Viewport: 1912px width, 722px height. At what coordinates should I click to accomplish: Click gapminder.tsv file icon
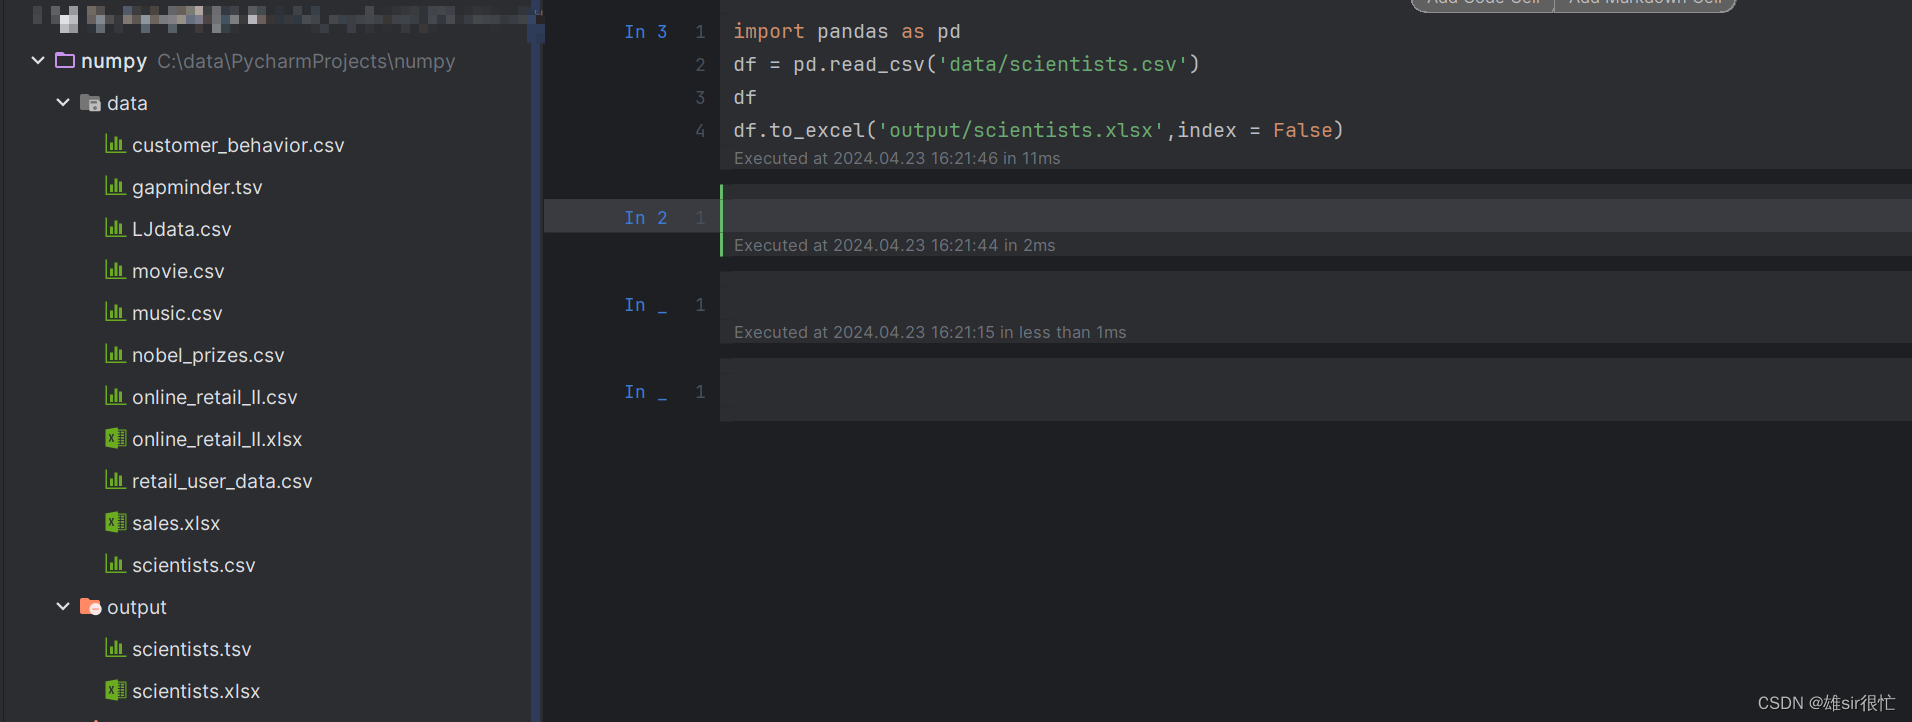click(x=115, y=186)
